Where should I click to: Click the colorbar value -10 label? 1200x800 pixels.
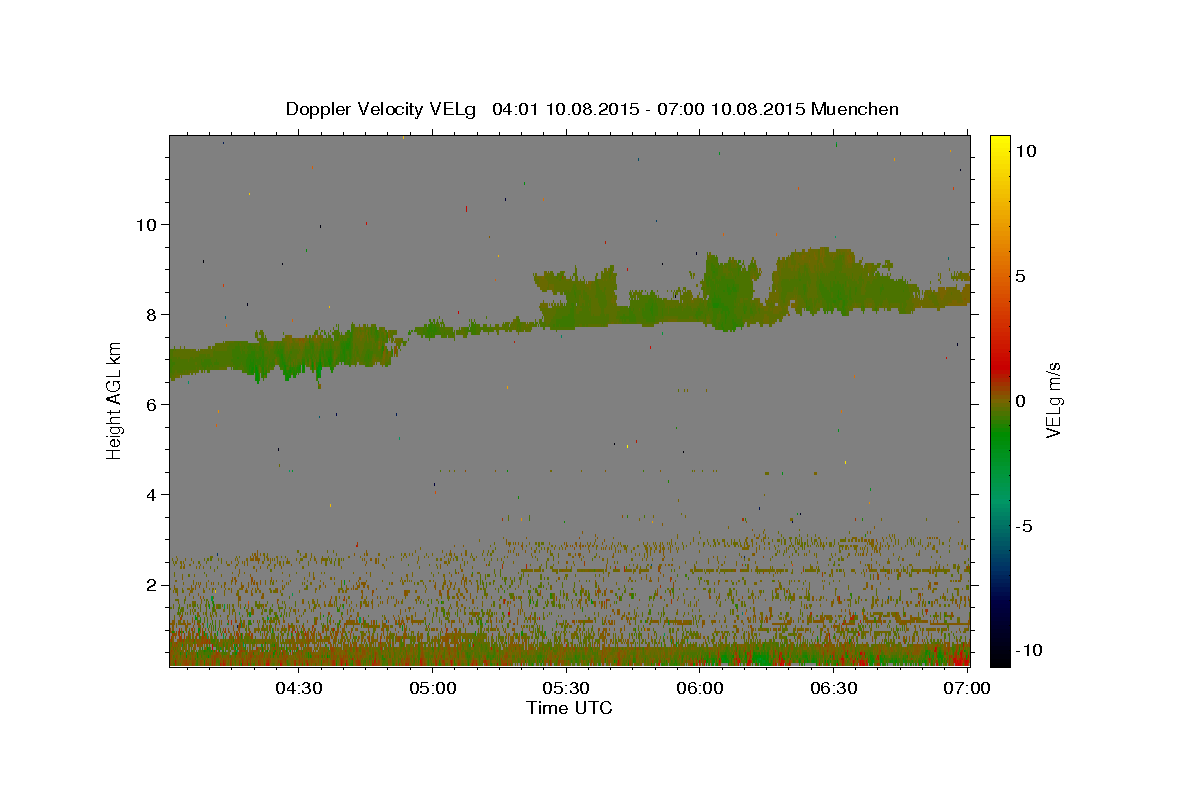coord(1029,651)
